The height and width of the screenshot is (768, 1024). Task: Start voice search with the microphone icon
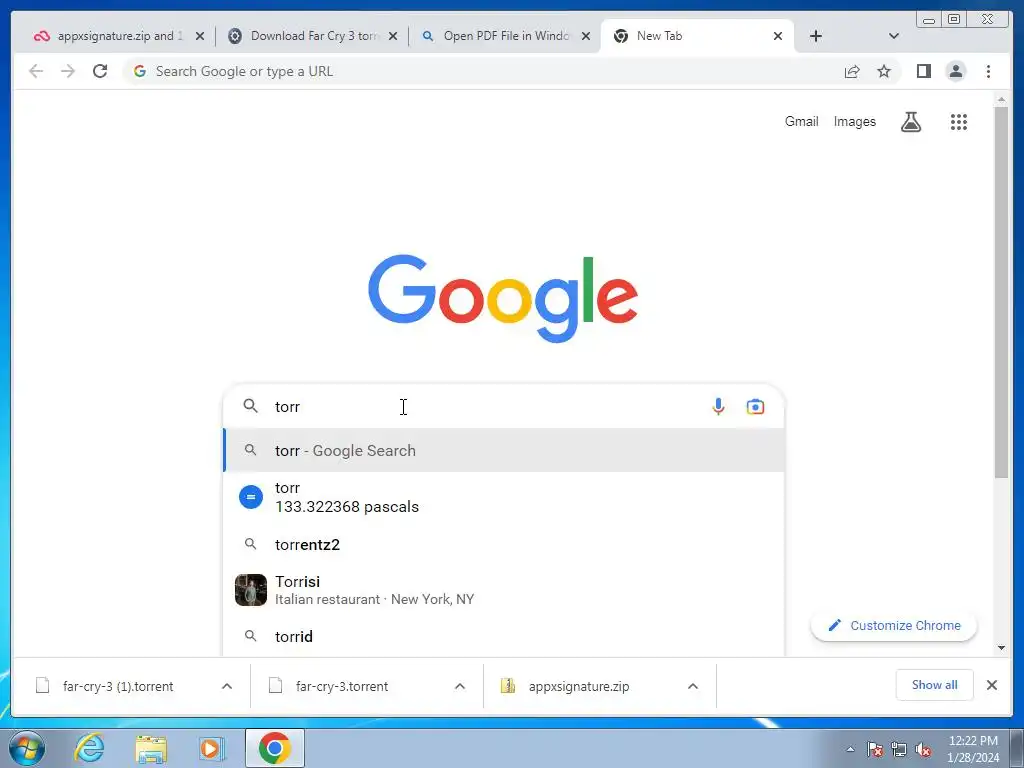click(718, 407)
